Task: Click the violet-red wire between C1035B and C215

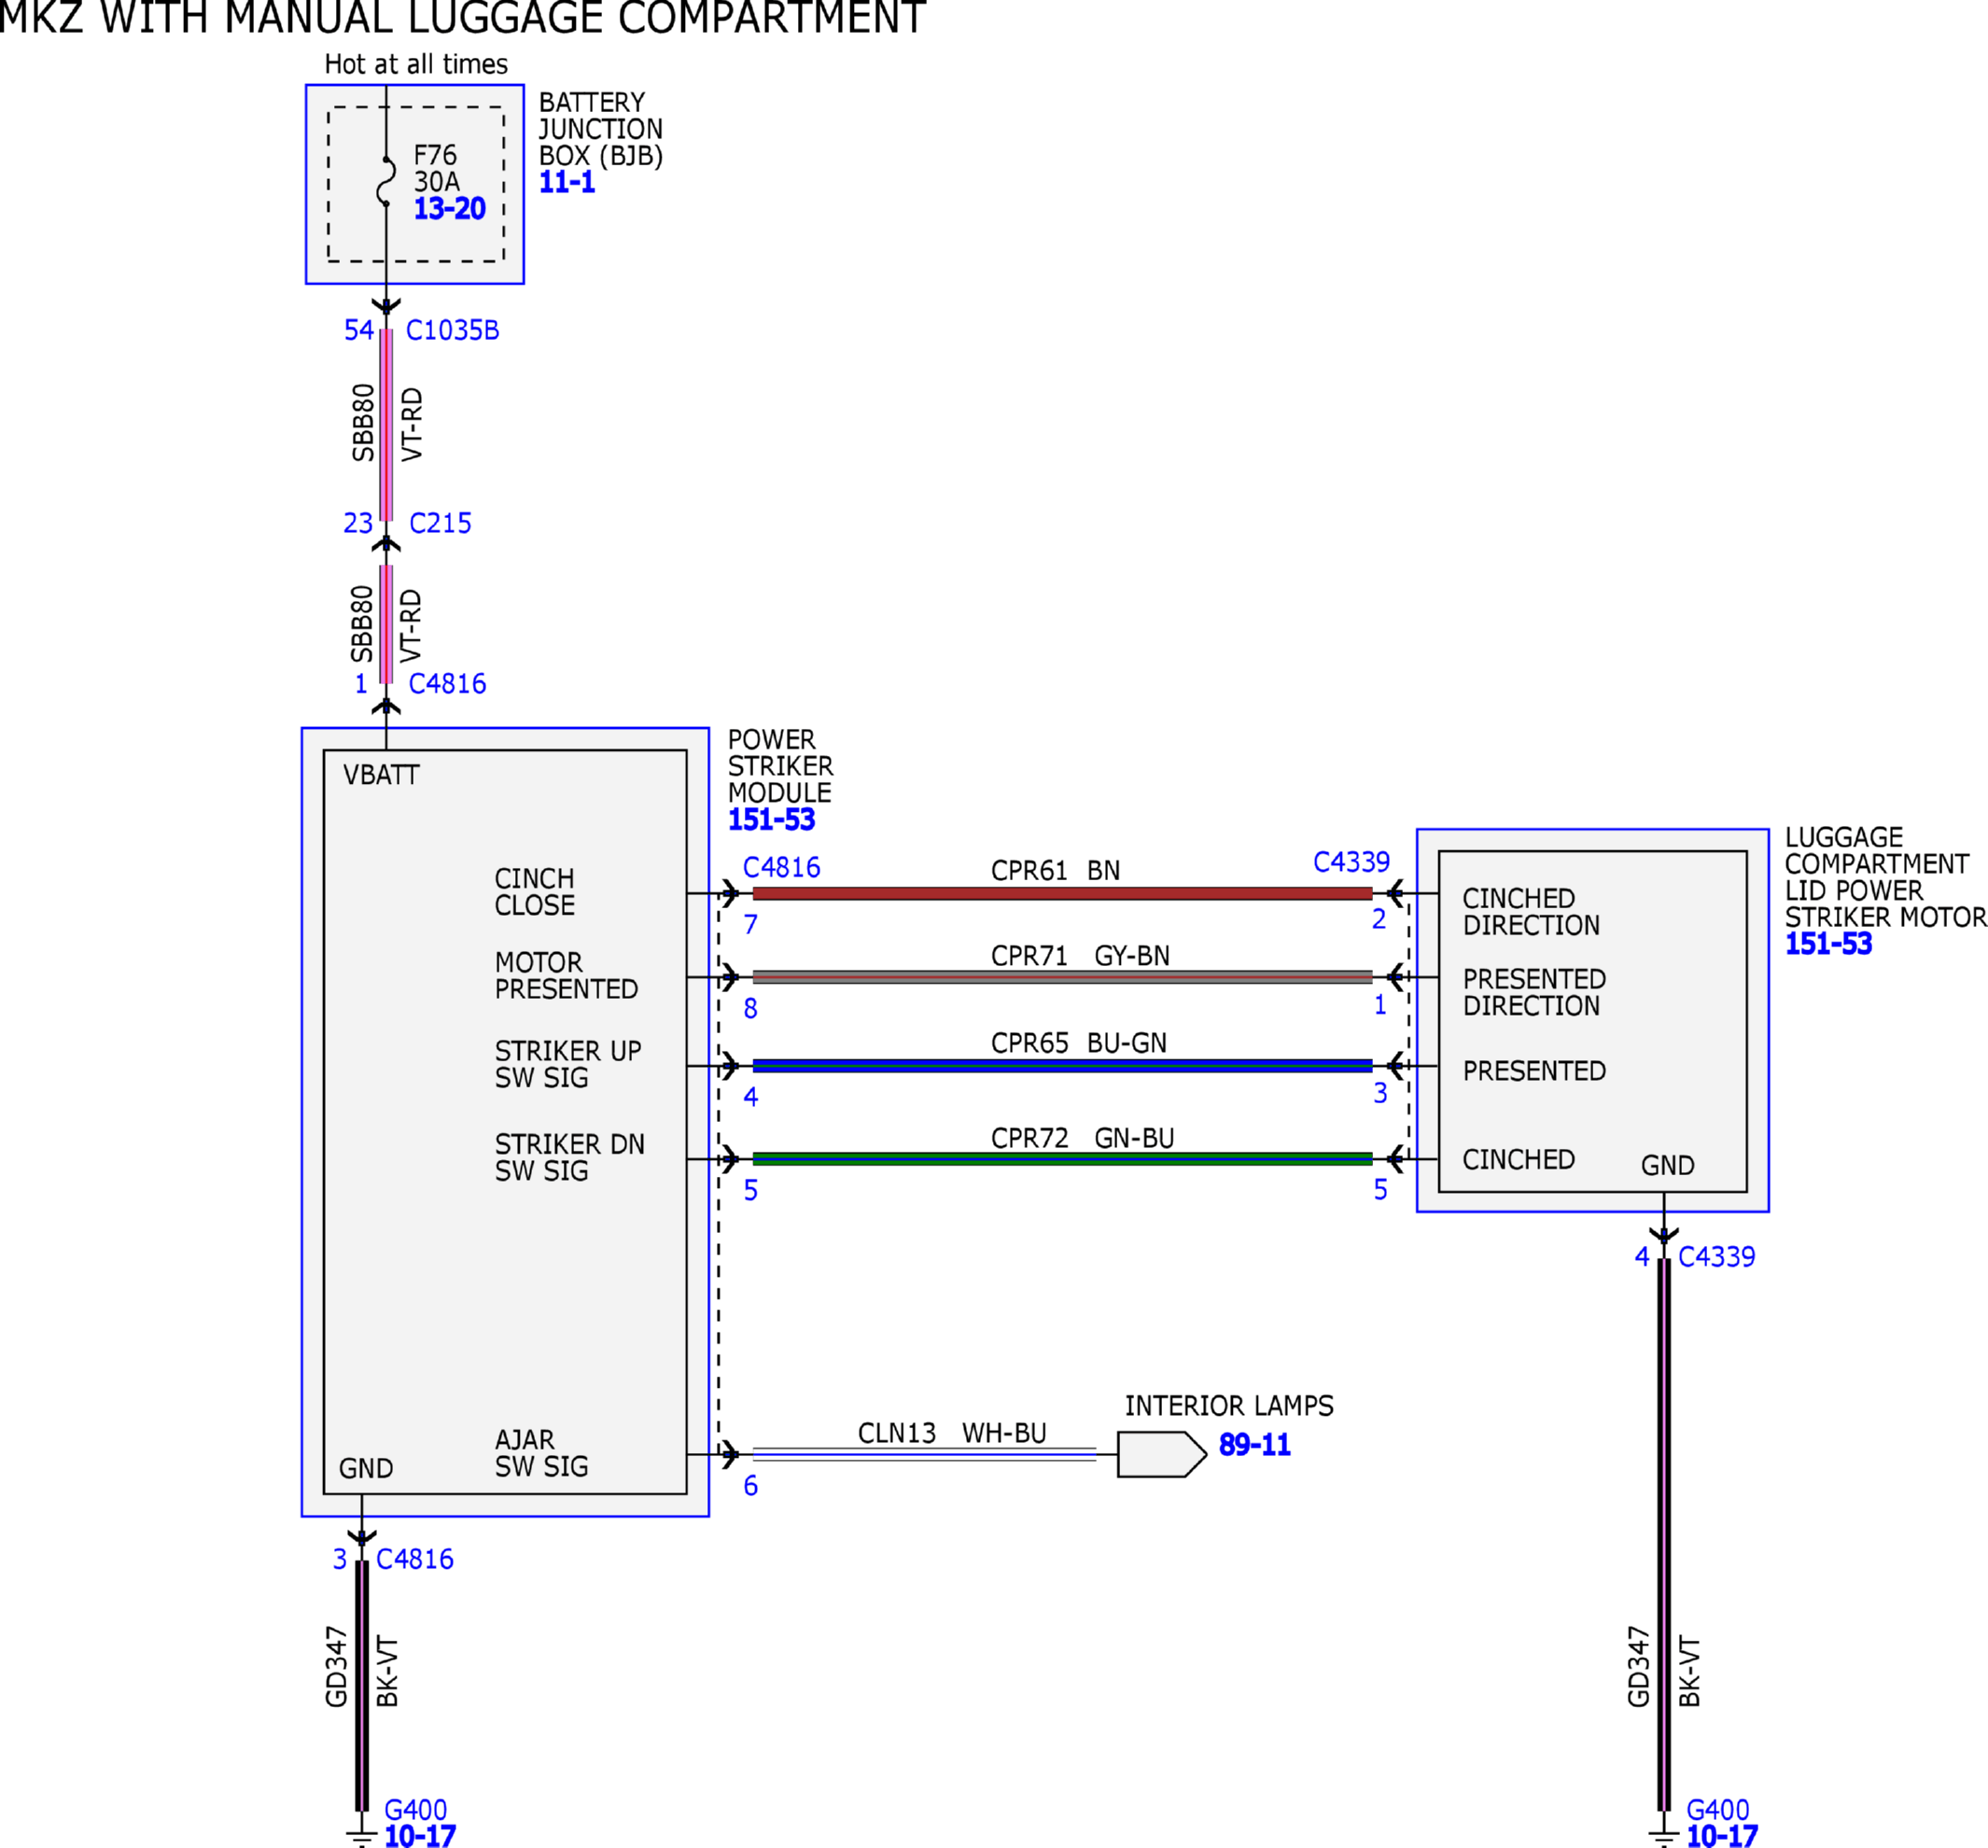Action: pyautogui.click(x=386, y=425)
